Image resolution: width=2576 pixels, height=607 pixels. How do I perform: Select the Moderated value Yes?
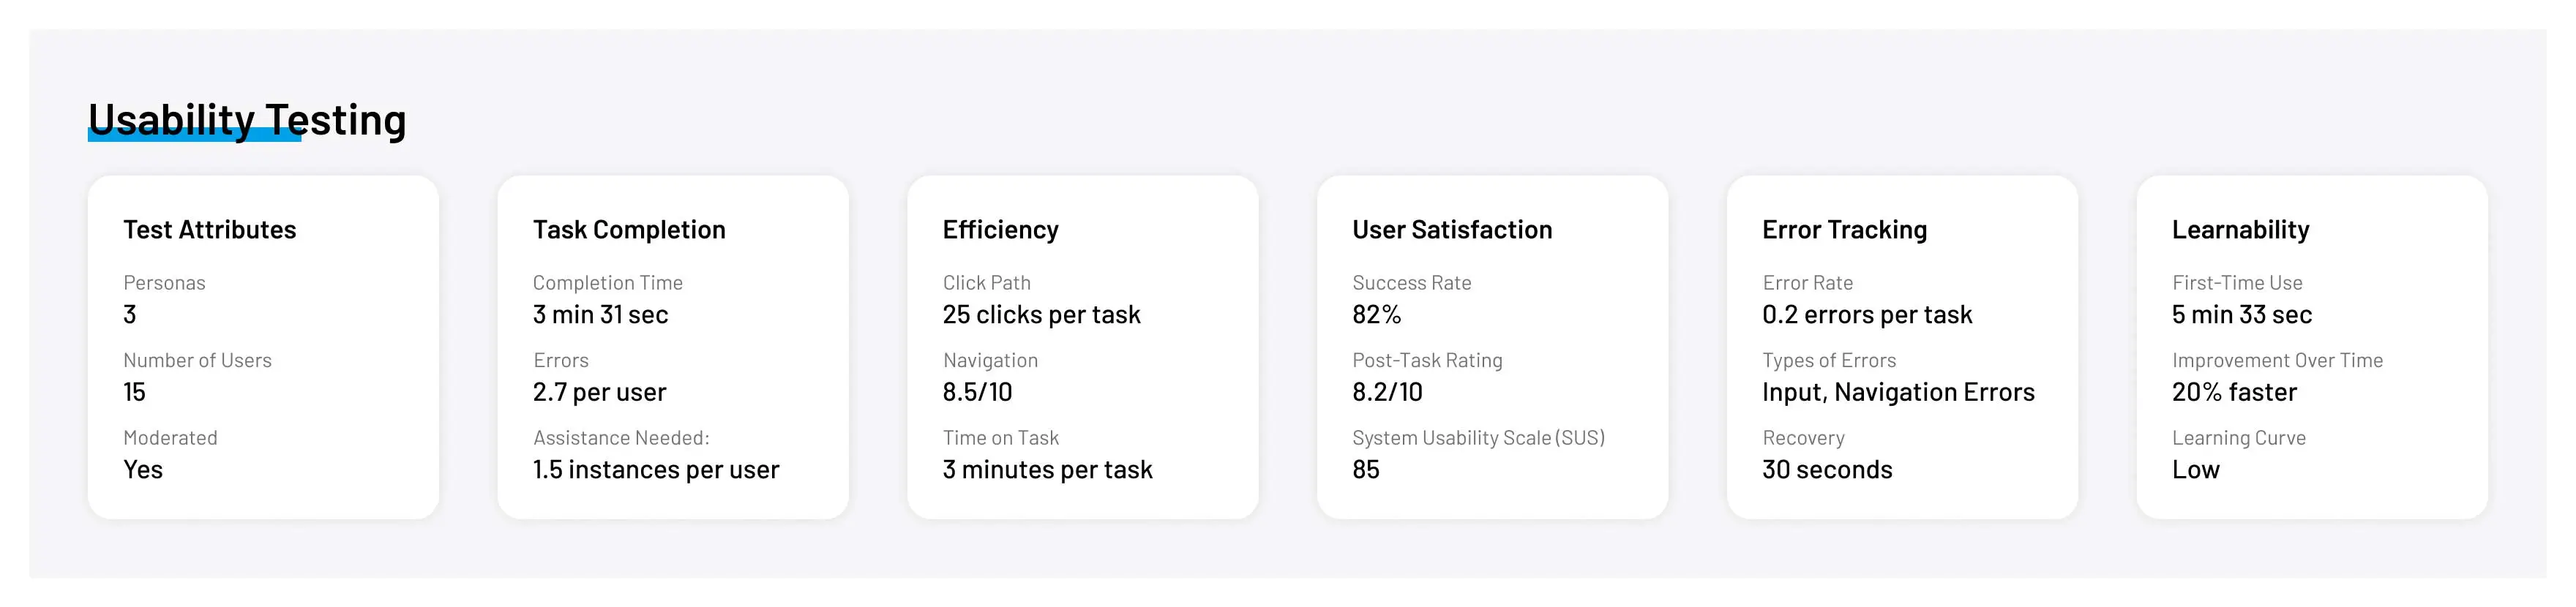[x=143, y=470]
